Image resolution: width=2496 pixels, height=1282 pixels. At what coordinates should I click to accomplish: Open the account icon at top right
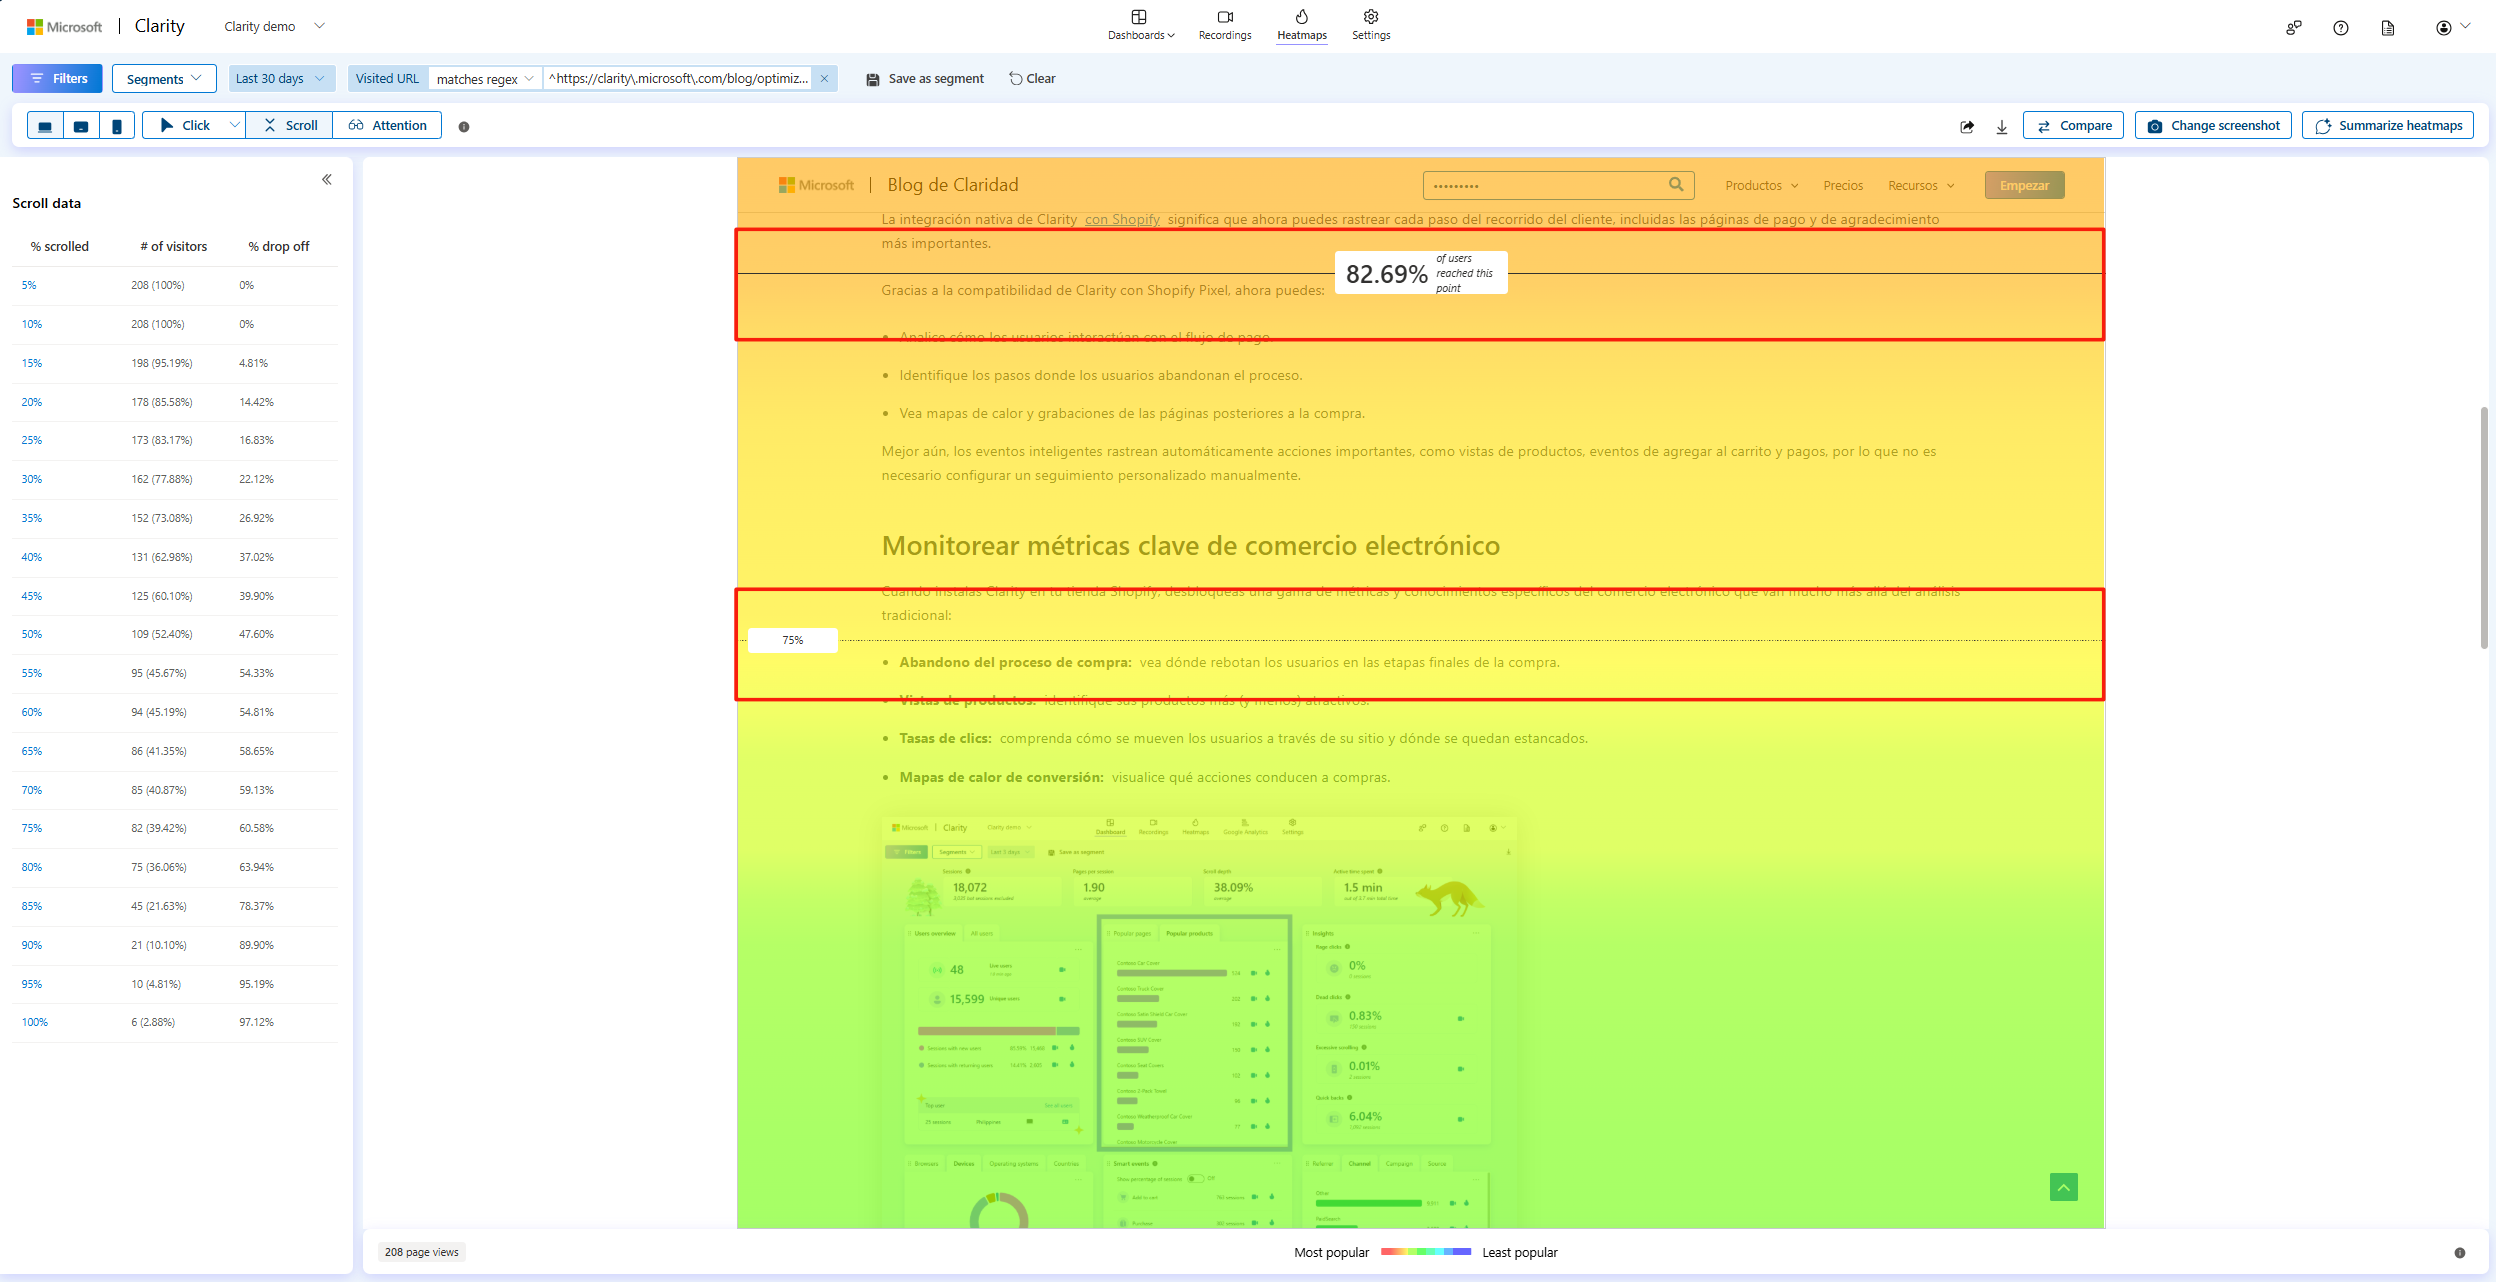point(2446,27)
